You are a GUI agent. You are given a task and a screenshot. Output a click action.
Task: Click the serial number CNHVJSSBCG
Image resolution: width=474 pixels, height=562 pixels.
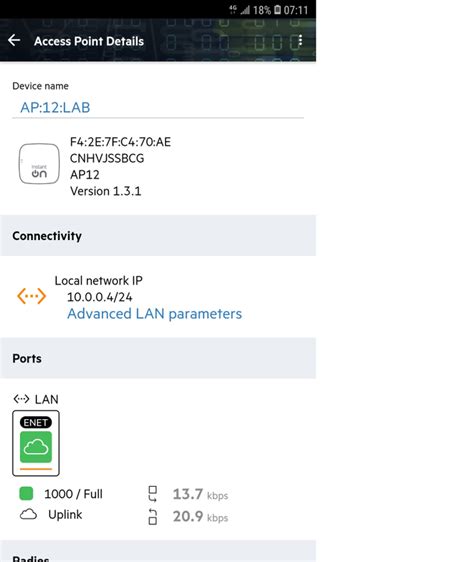click(x=107, y=158)
